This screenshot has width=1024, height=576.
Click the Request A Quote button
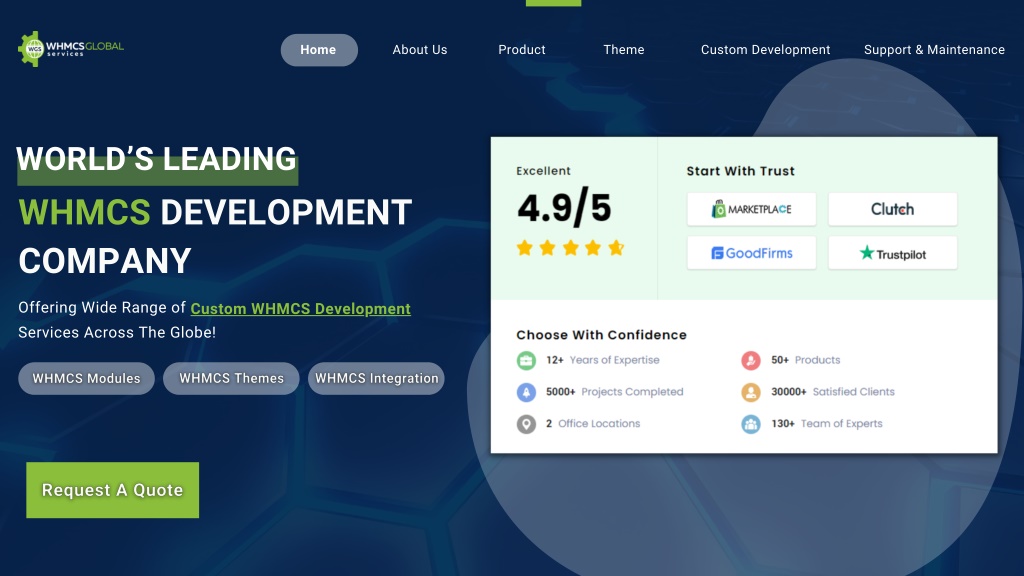click(112, 490)
